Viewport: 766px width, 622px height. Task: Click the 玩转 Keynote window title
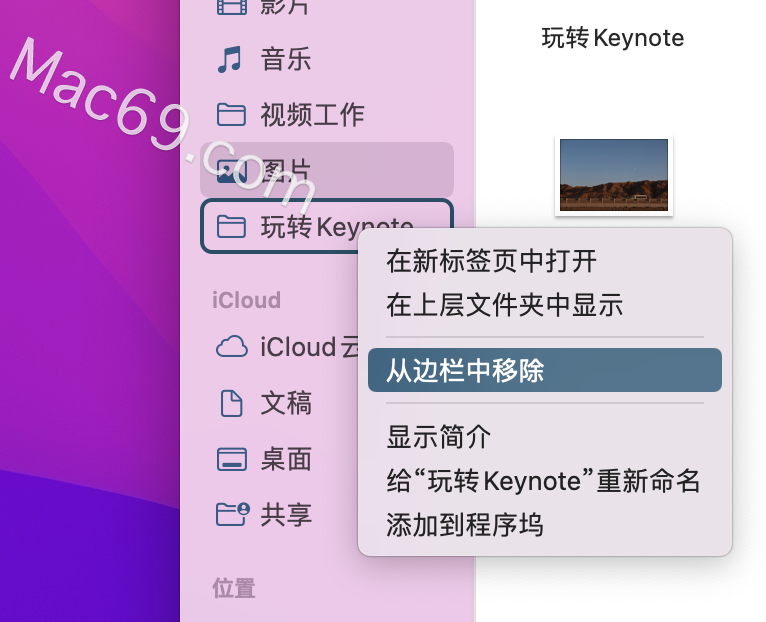click(x=613, y=38)
